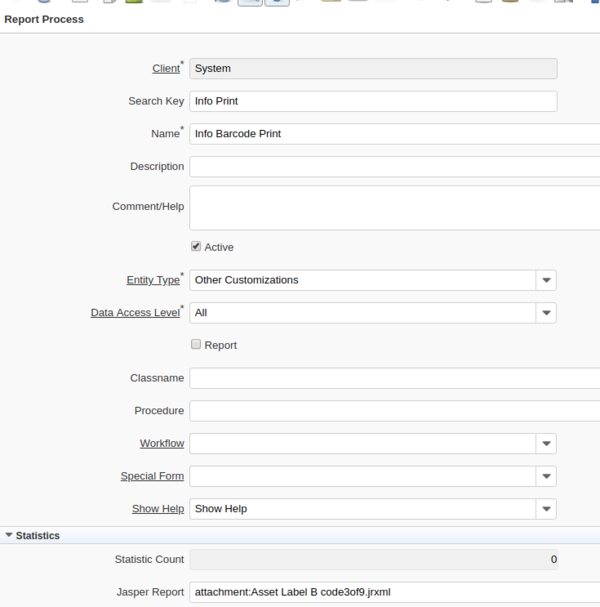Click the Special Form label link
Viewport: 600px width, 607px height.
click(x=152, y=476)
